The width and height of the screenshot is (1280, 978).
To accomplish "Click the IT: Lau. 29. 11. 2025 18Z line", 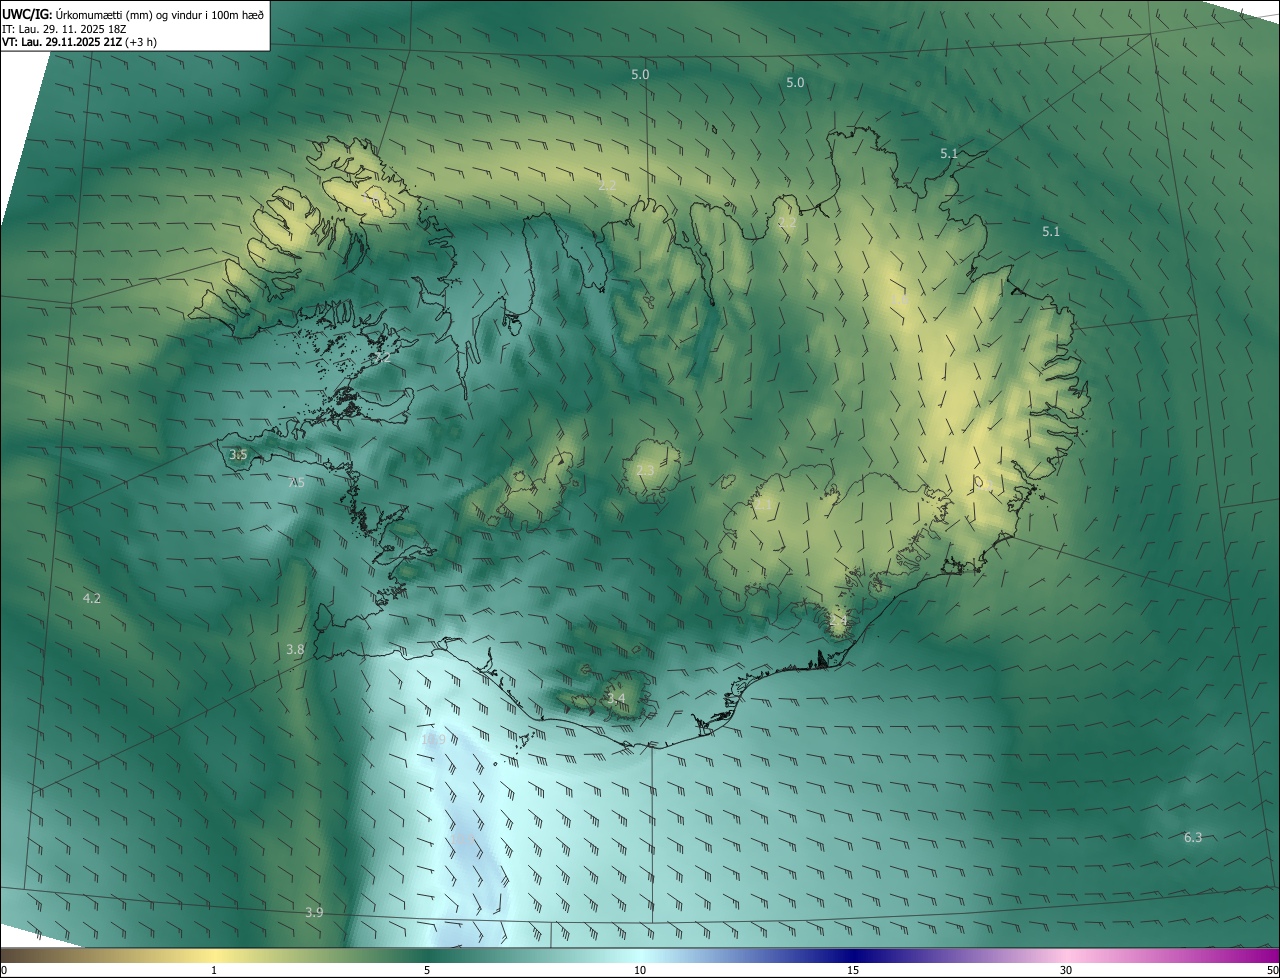I will (x=64, y=28).
